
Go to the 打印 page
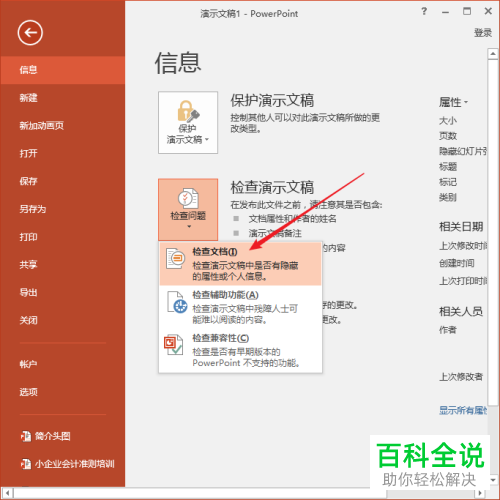coord(63,237)
